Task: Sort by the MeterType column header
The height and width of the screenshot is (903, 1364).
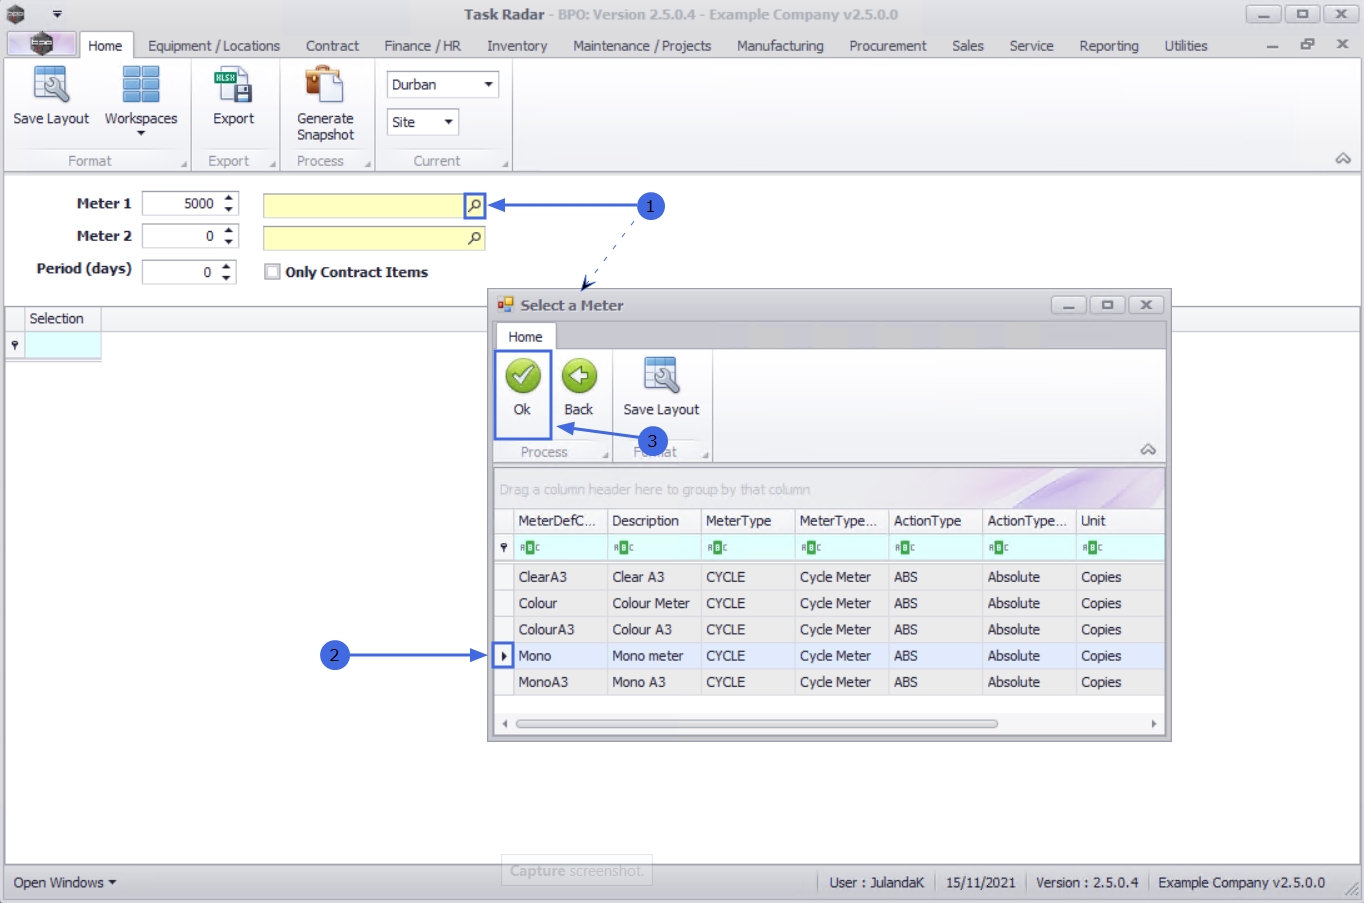Action: click(748, 521)
